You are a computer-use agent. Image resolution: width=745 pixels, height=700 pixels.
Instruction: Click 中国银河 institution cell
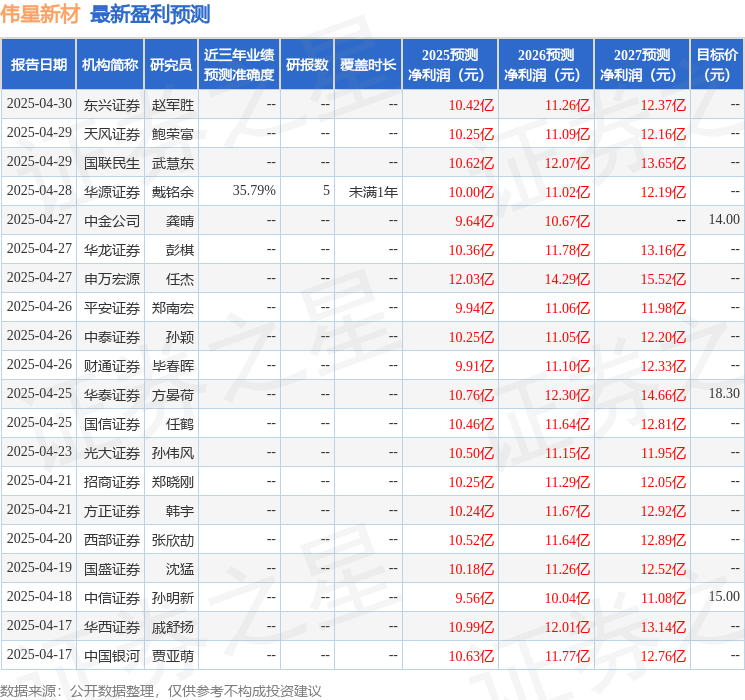(x=112, y=656)
